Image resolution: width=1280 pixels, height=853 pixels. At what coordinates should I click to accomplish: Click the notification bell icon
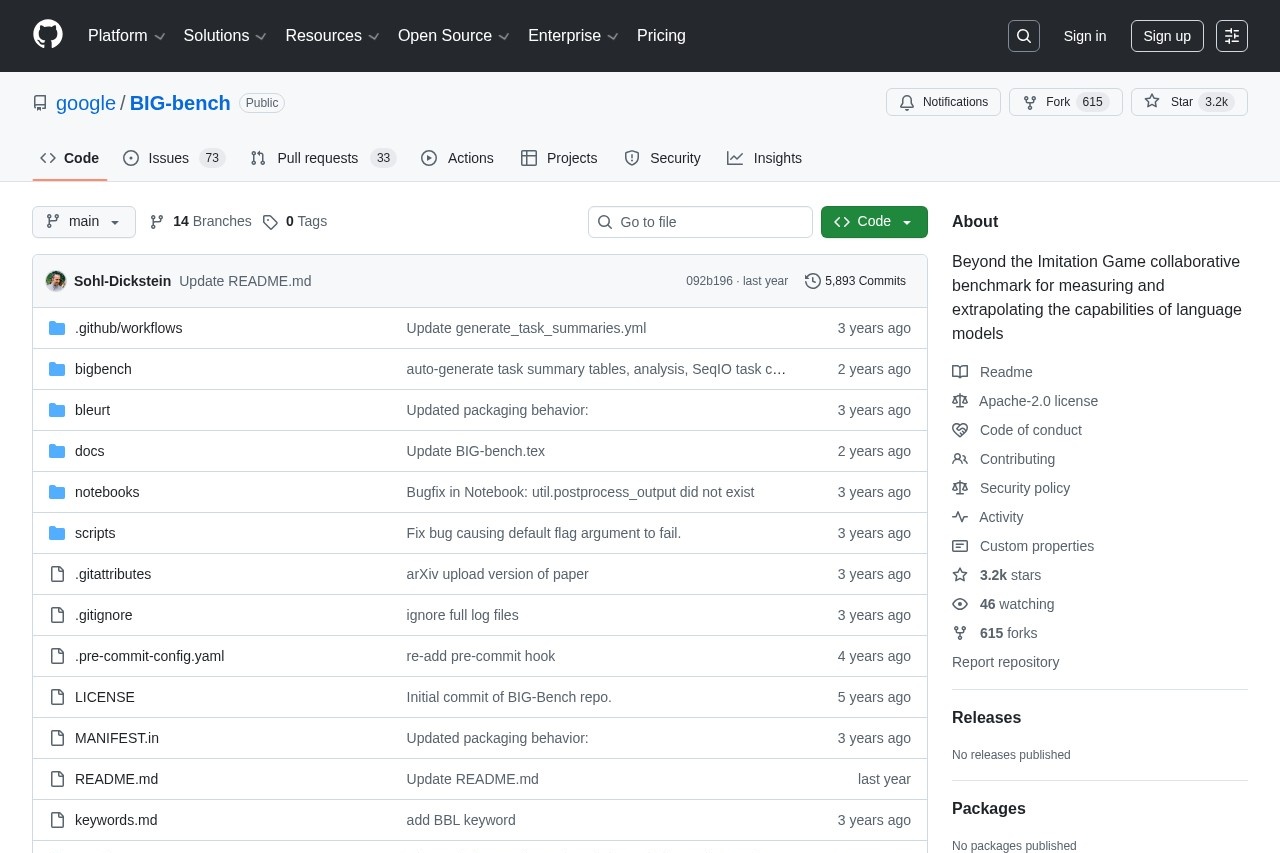(907, 102)
